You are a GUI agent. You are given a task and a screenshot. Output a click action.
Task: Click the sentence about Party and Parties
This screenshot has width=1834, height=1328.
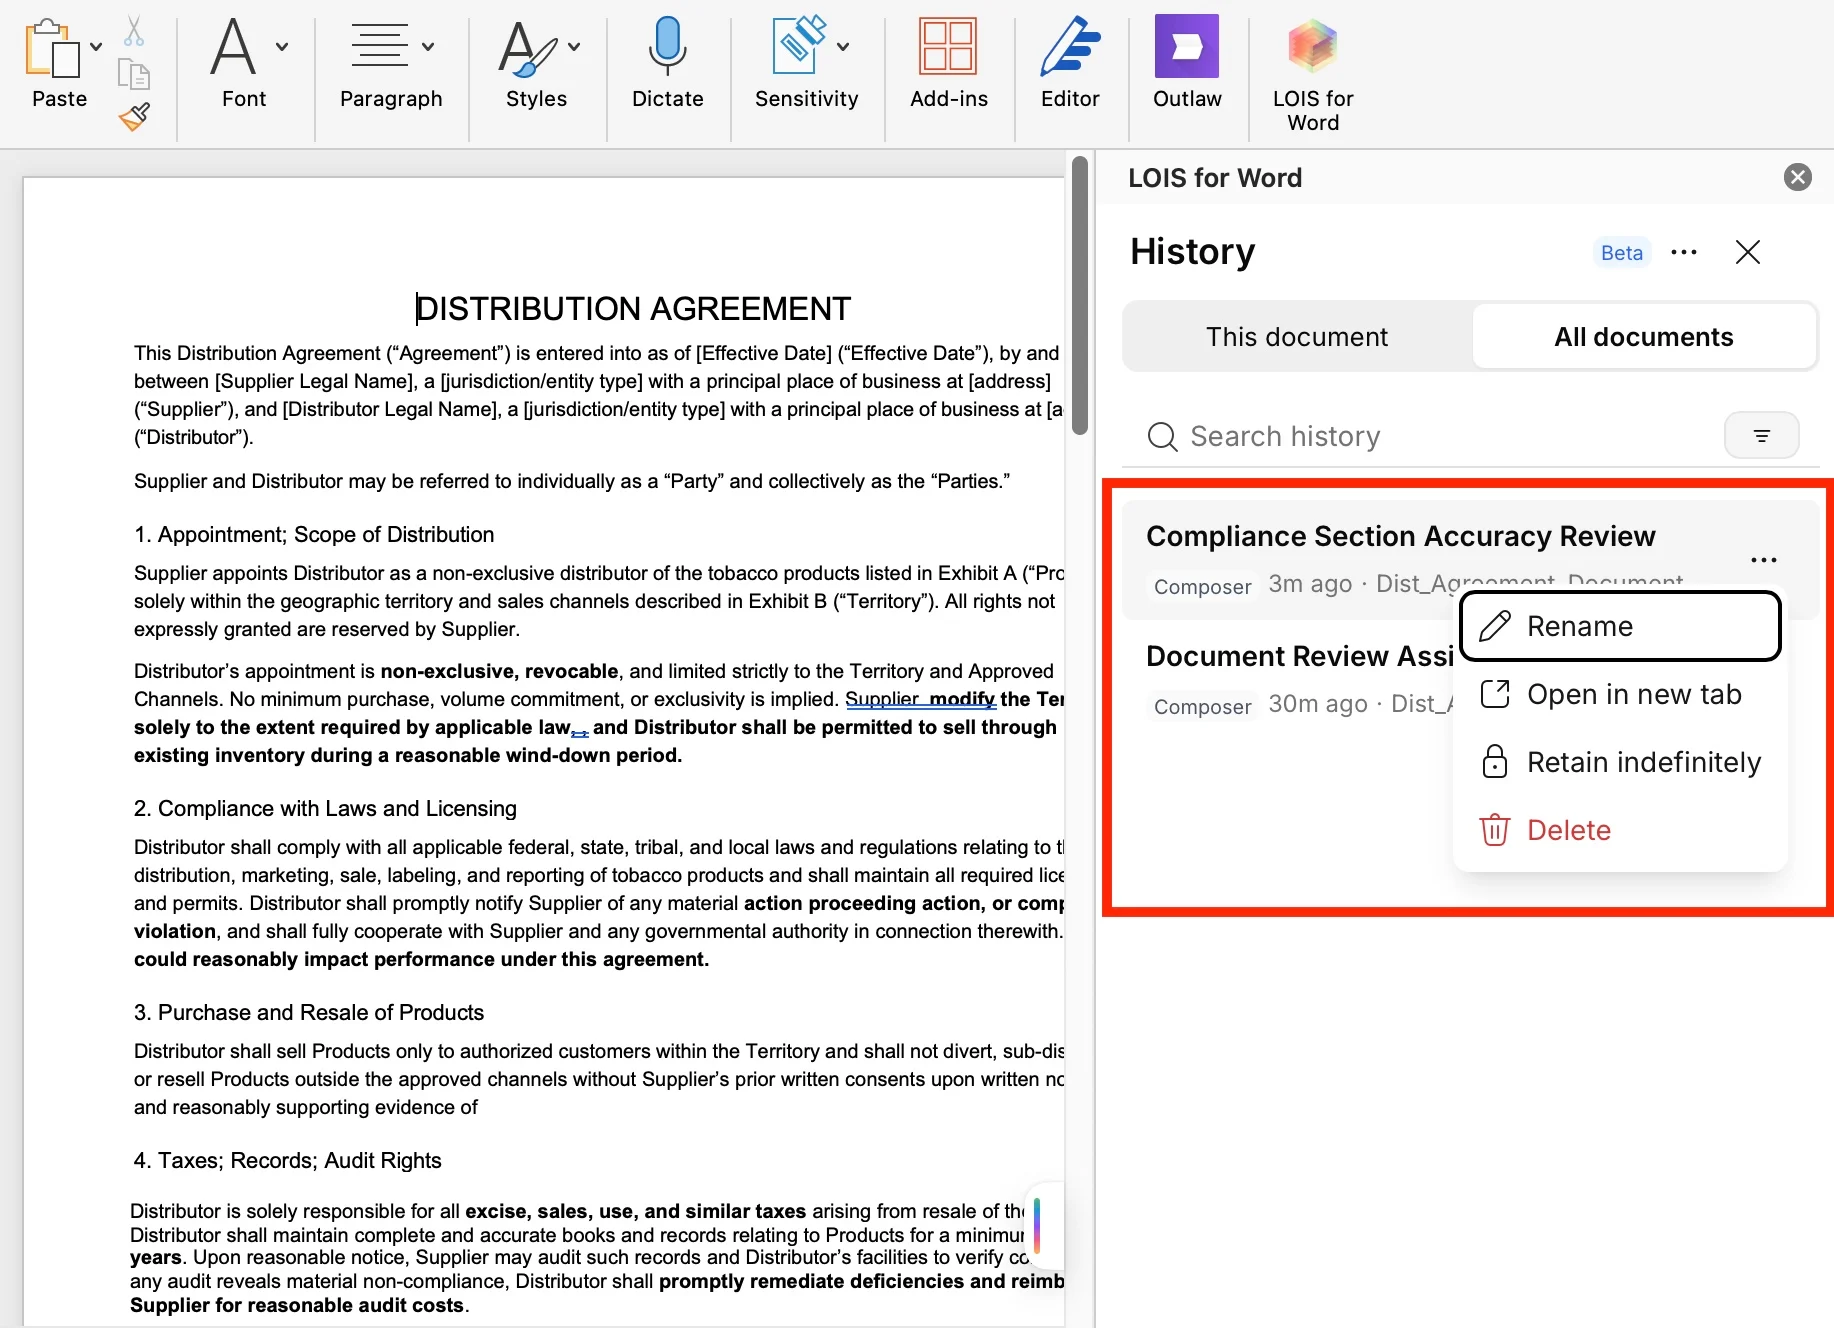(572, 481)
